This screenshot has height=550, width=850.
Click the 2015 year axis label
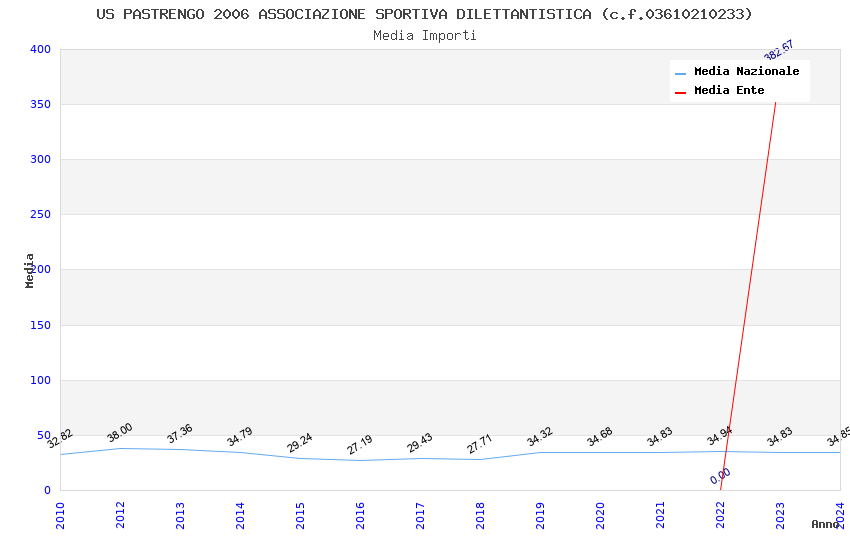click(x=300, y=515)
